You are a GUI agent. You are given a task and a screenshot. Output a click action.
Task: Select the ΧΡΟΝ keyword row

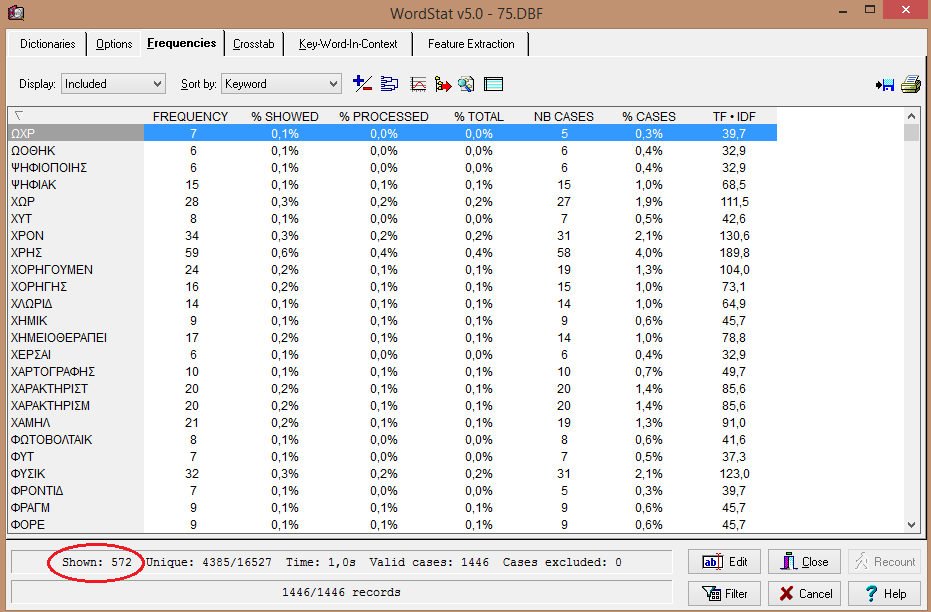click(392, 235)
